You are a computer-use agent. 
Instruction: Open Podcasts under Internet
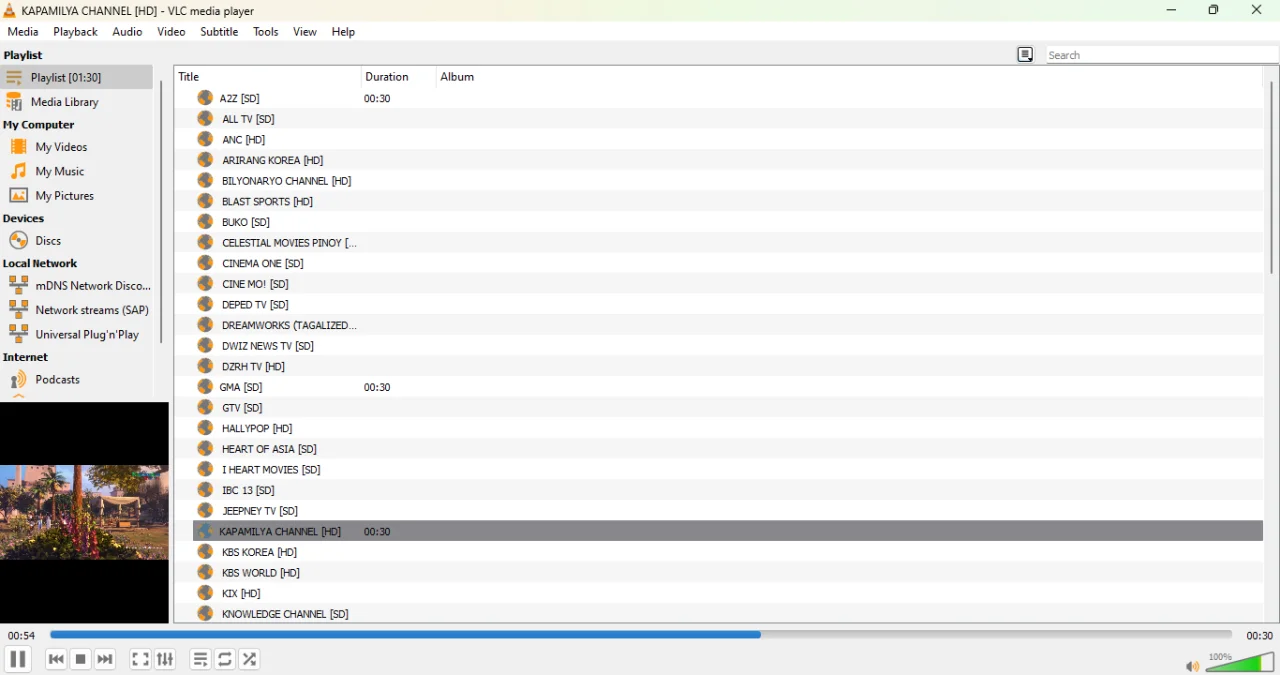click(77, 379)
